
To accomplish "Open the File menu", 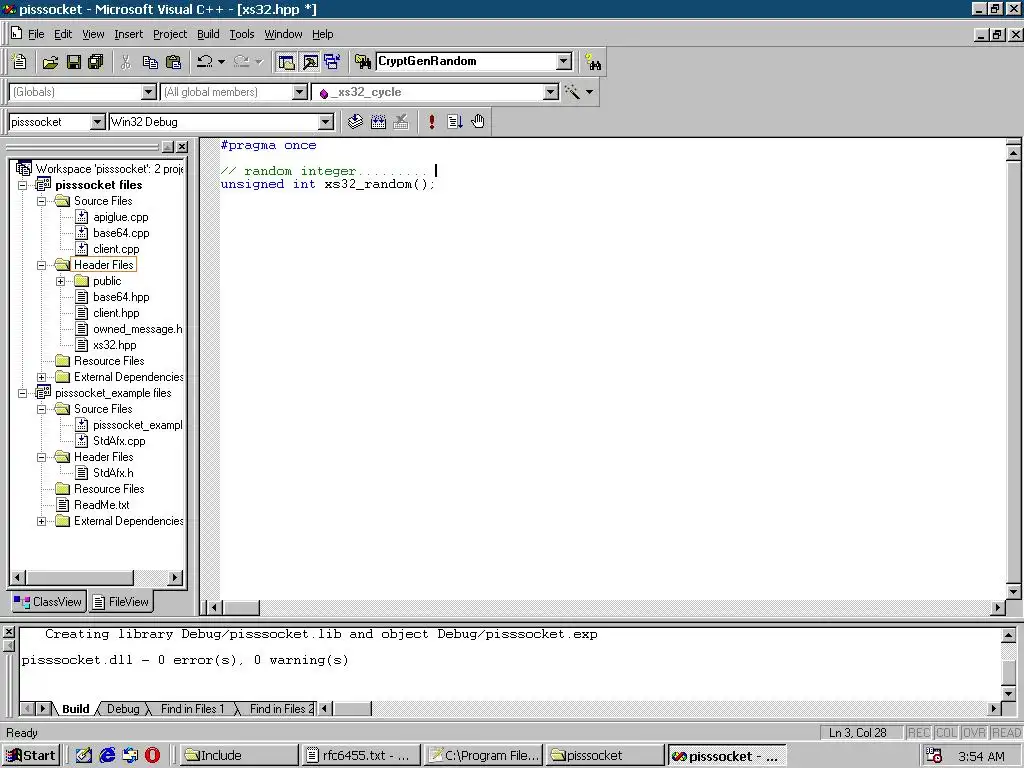I will pyautogui.click(x=36, y=34).
